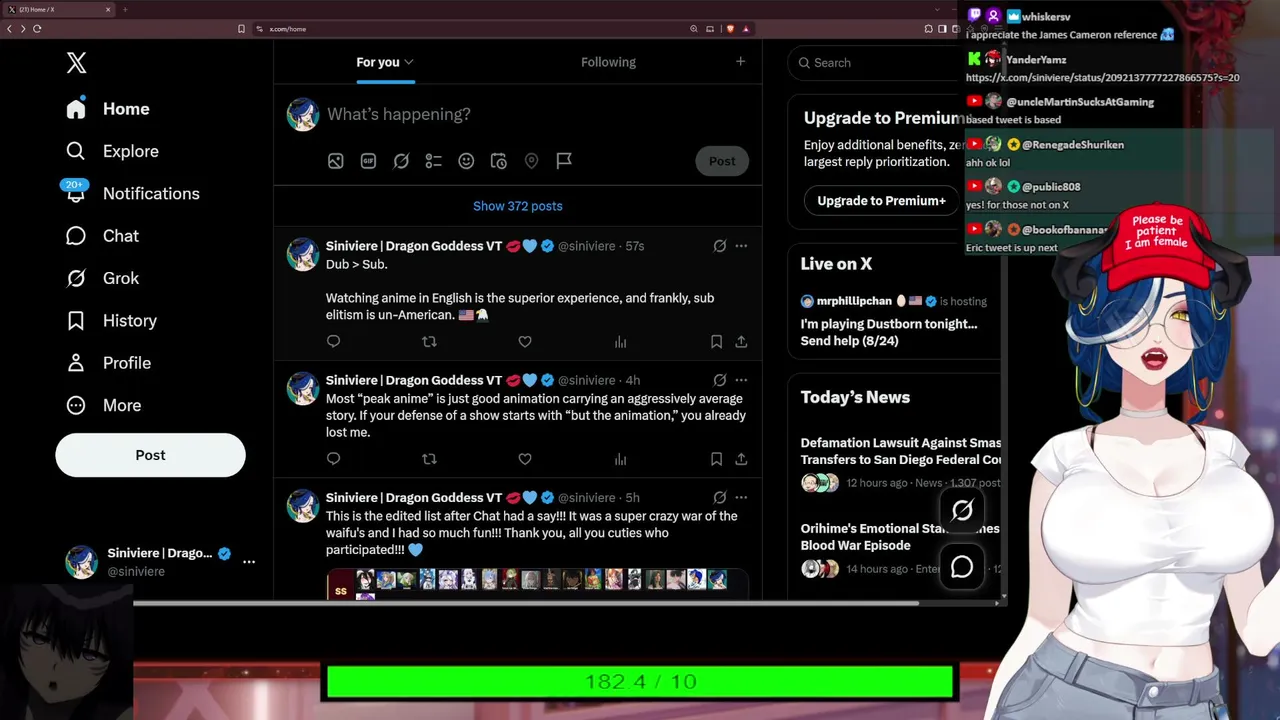Reply to the Dub > Sub post
The image size is (1280, 720).
click(x=333, y=342)
